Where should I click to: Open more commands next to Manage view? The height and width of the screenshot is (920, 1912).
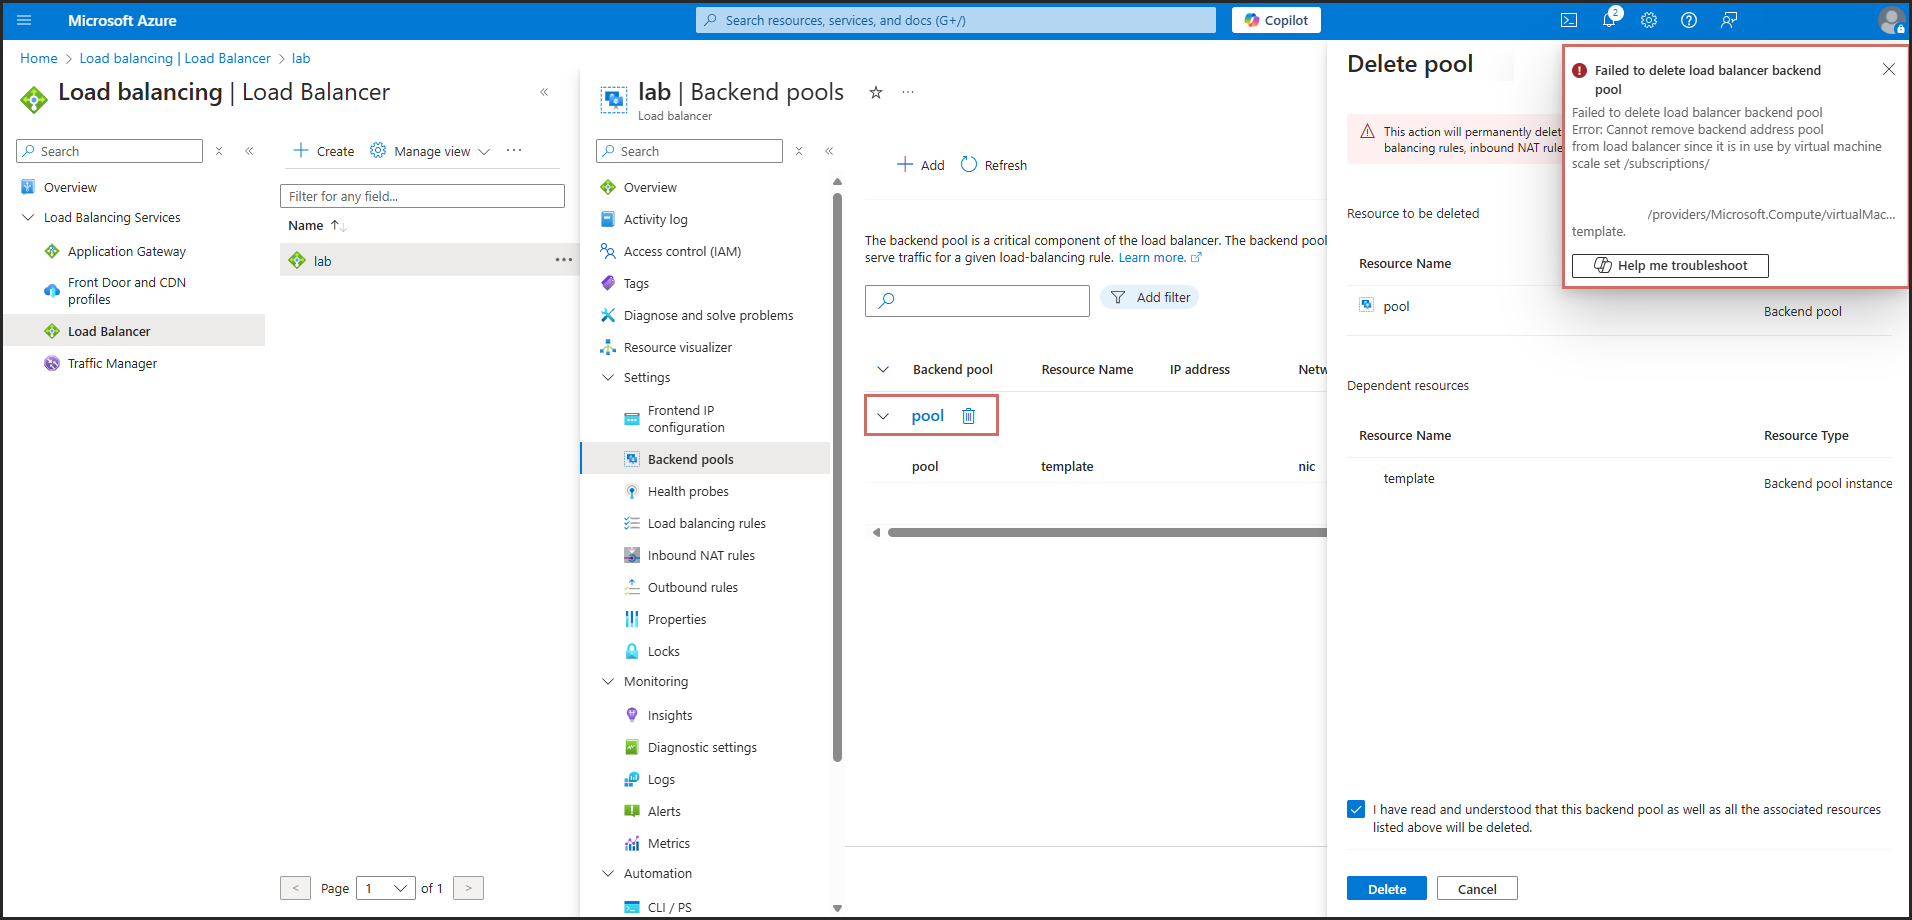coord(514,150)
